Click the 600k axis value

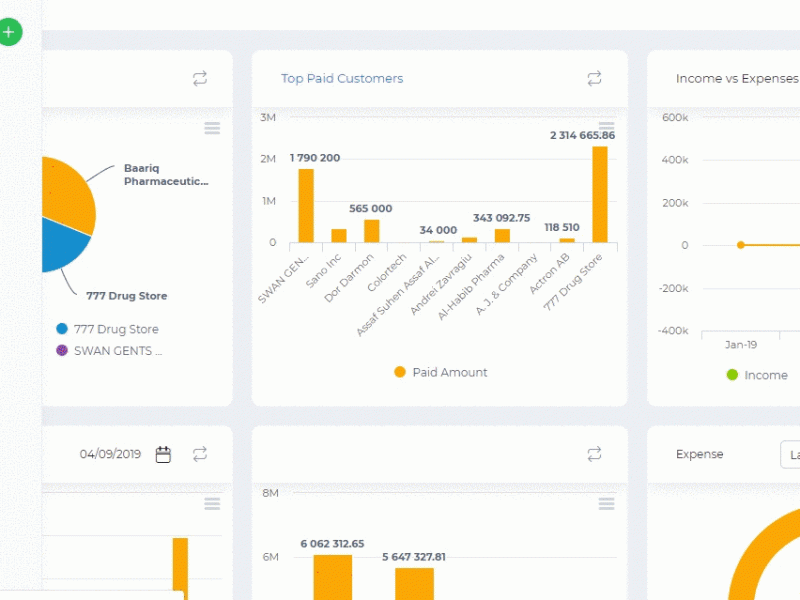tap(675, 117)
